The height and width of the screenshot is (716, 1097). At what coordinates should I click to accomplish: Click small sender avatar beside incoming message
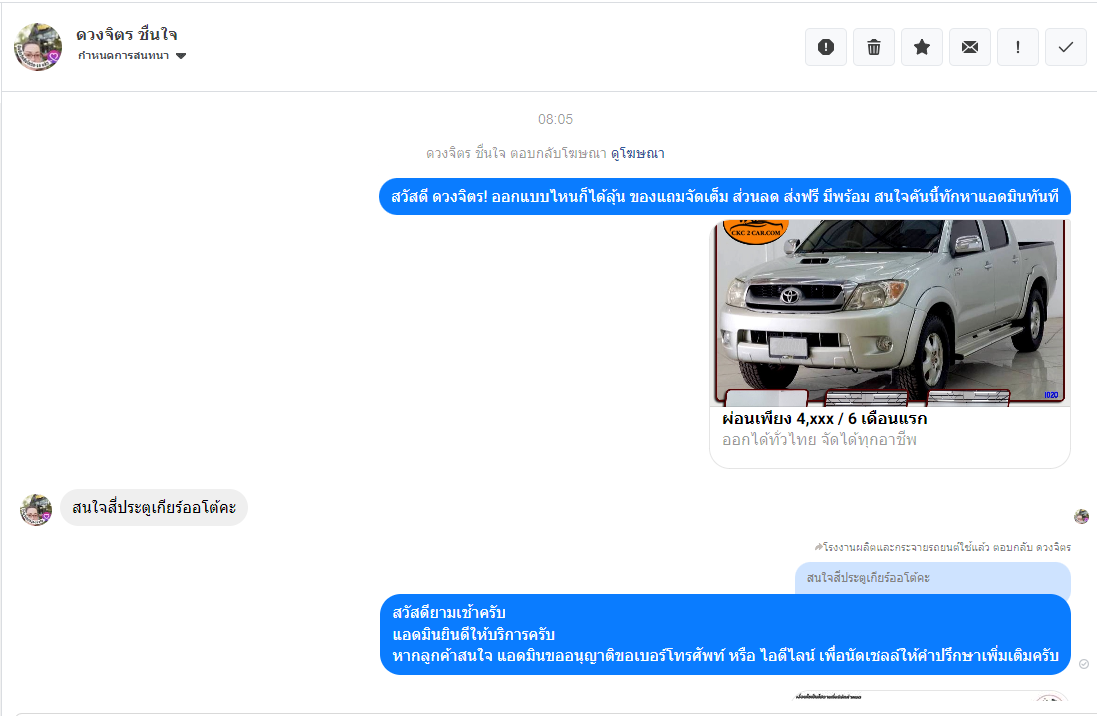[x=36, y=509]
